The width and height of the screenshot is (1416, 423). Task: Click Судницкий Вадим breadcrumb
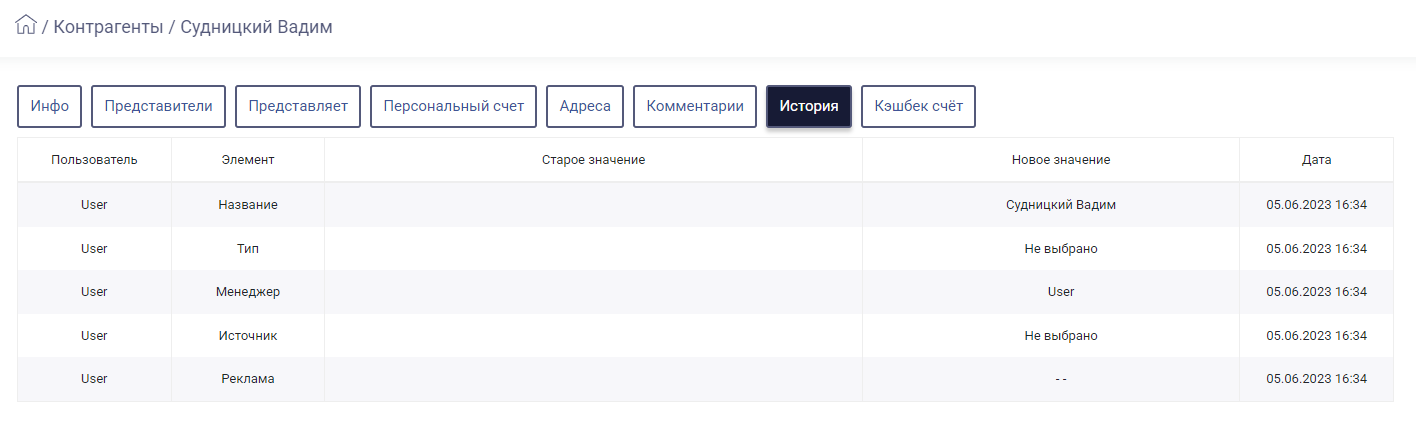[x=256, y=27]
